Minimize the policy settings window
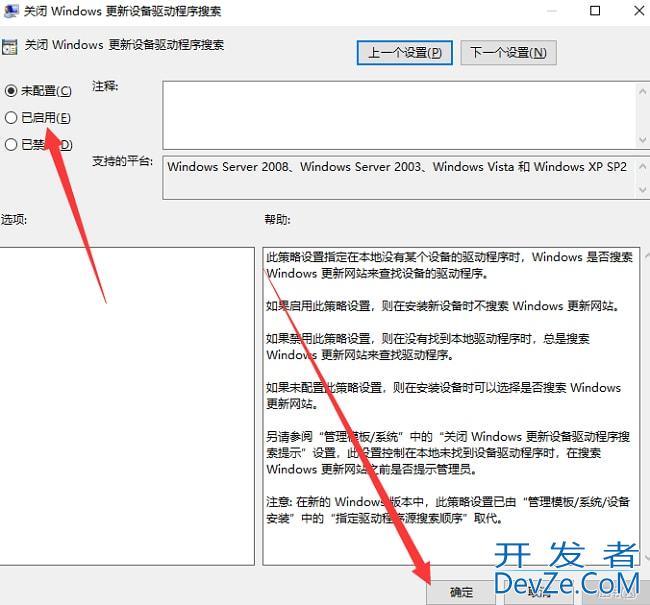Screen dimensions: 650x605 551,11
